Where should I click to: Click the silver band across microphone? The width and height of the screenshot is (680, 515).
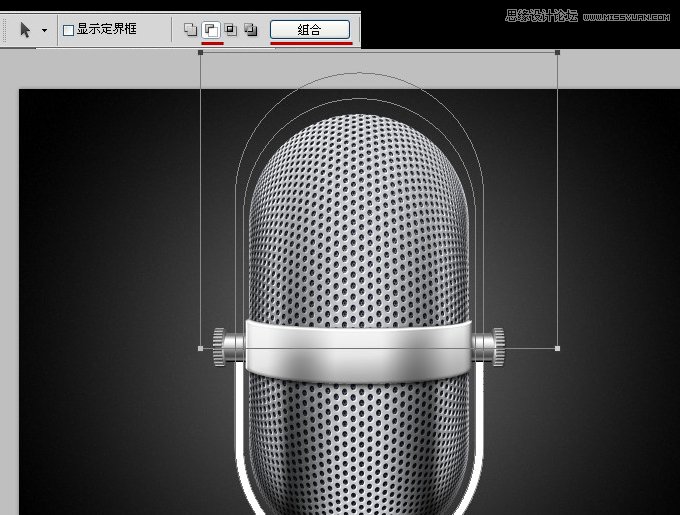pos(359,351)
